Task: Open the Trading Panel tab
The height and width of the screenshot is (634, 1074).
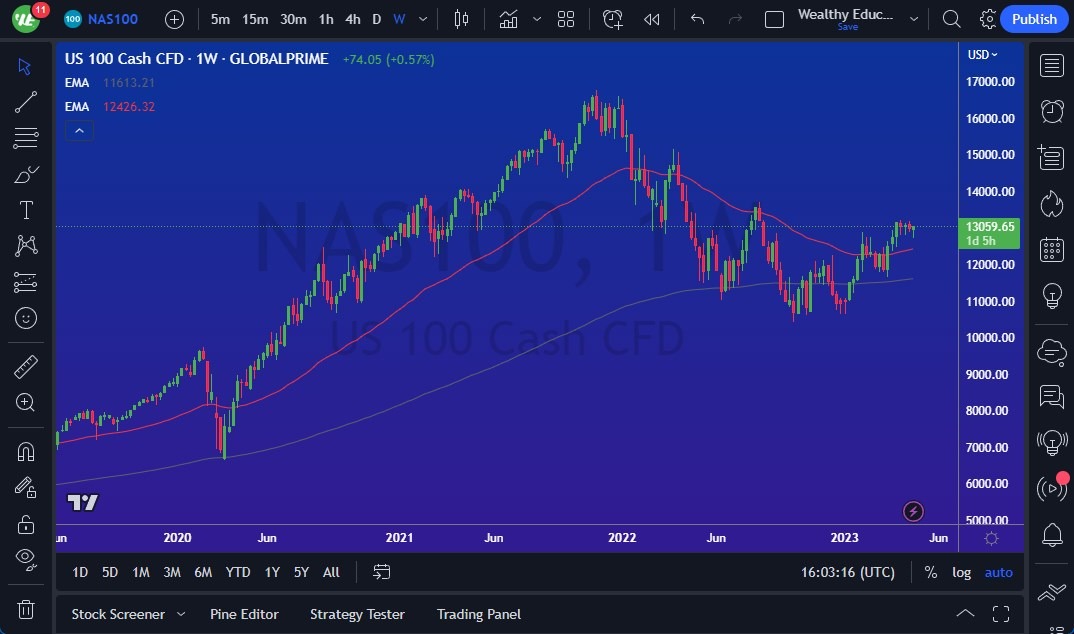Action: [479, 614]
